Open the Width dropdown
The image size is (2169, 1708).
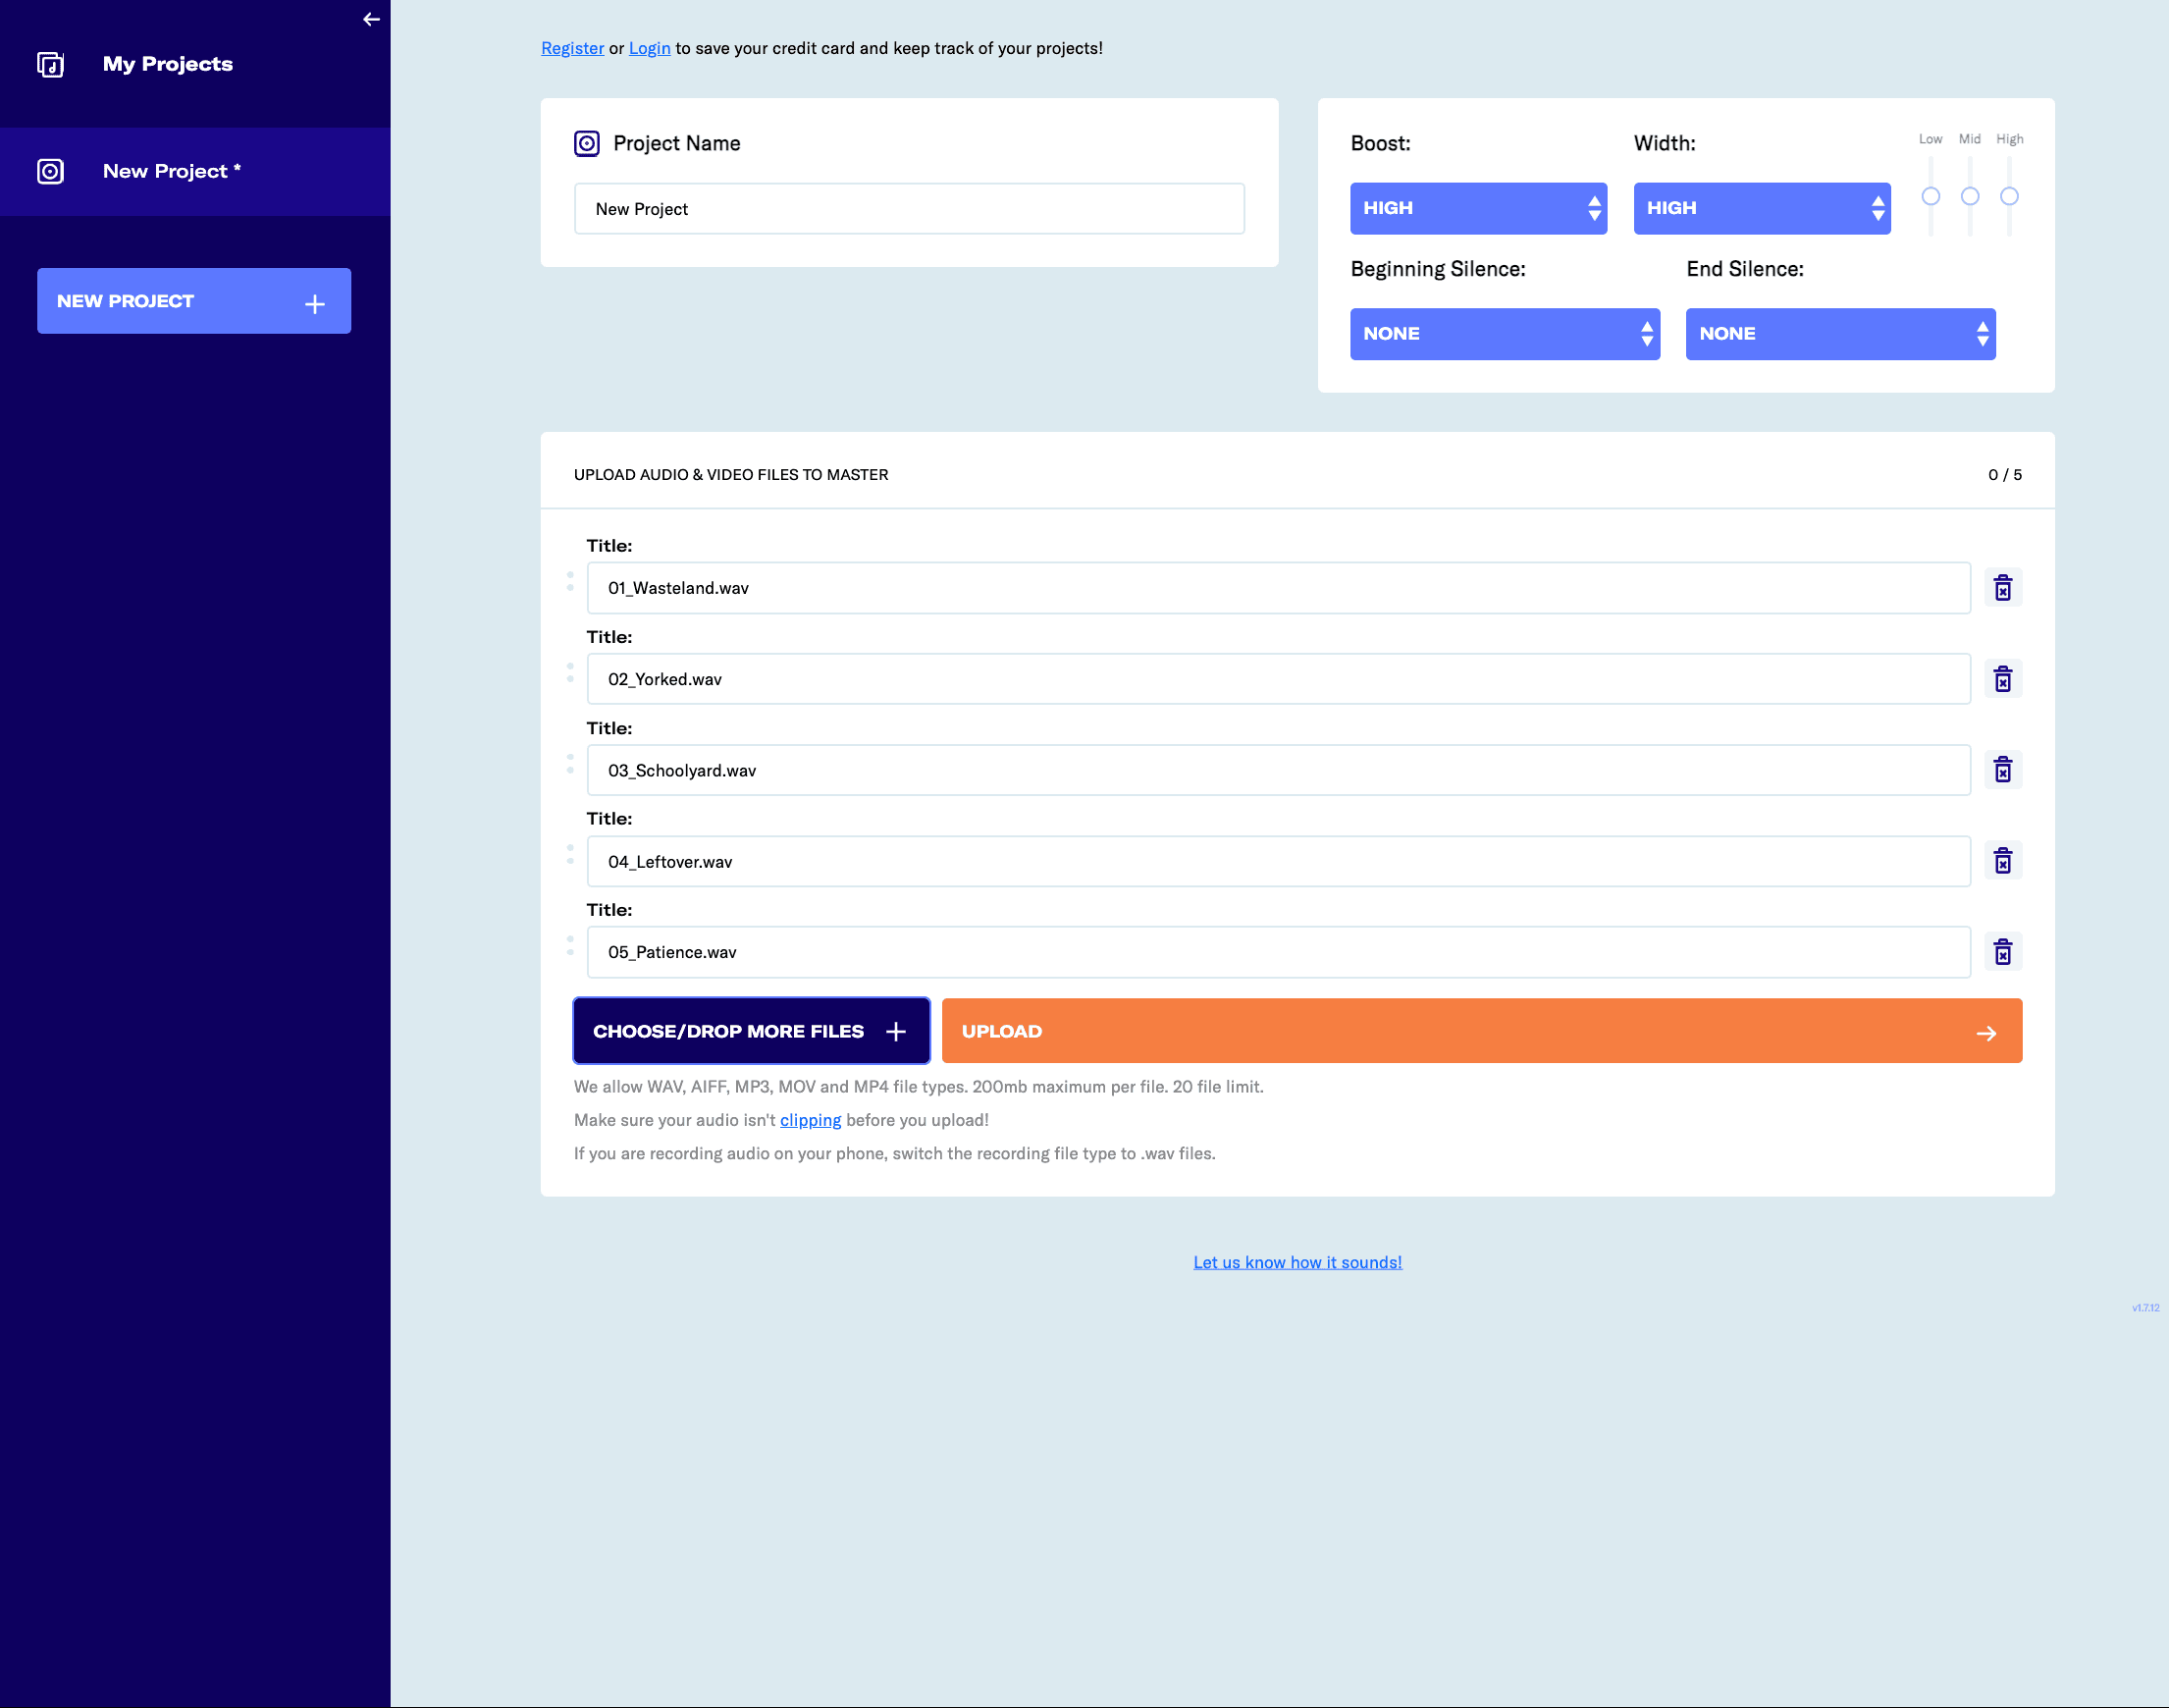pos(1762,208)
